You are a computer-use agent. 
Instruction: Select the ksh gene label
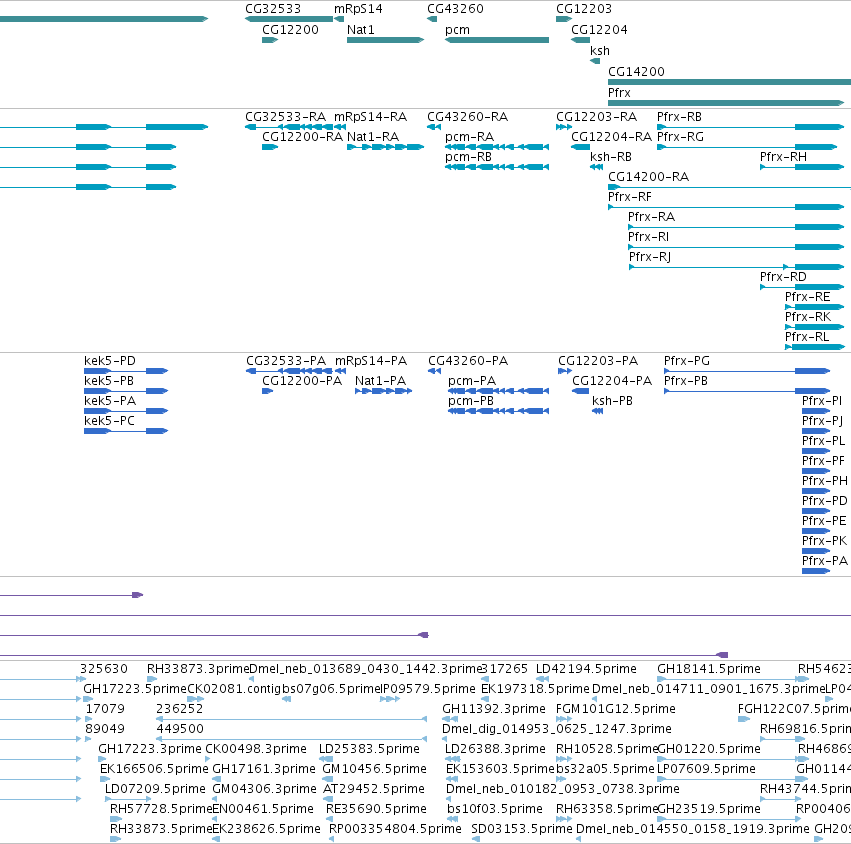(x=600, y=51)
